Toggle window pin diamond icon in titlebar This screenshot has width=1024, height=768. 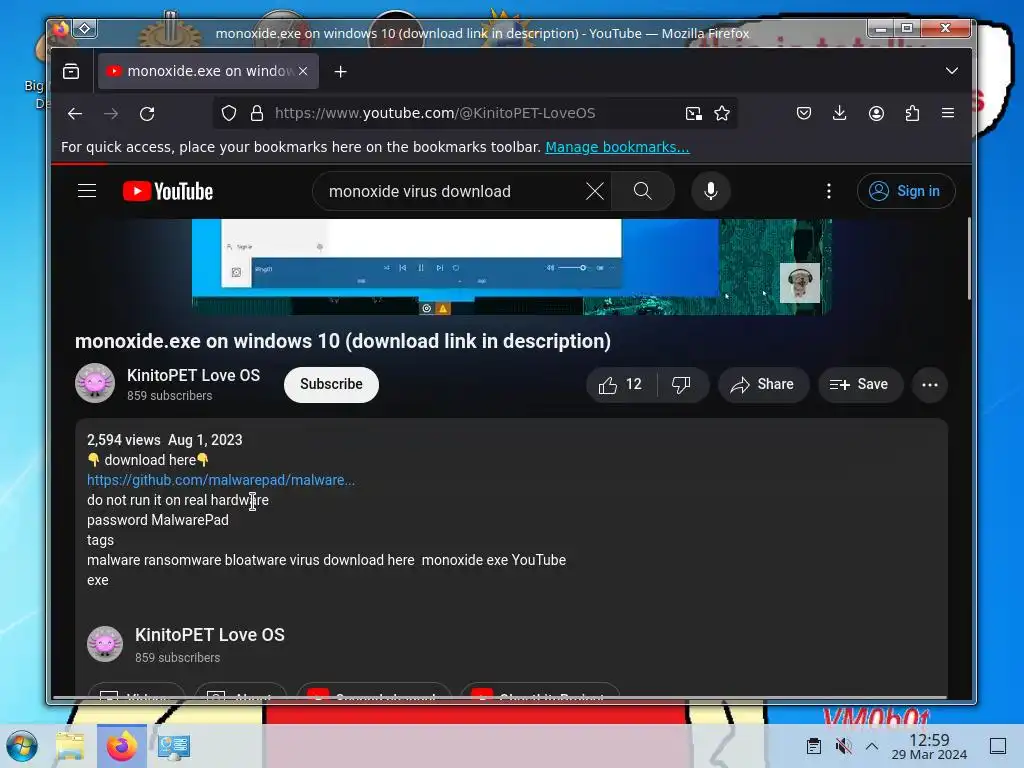click(85, 28)
